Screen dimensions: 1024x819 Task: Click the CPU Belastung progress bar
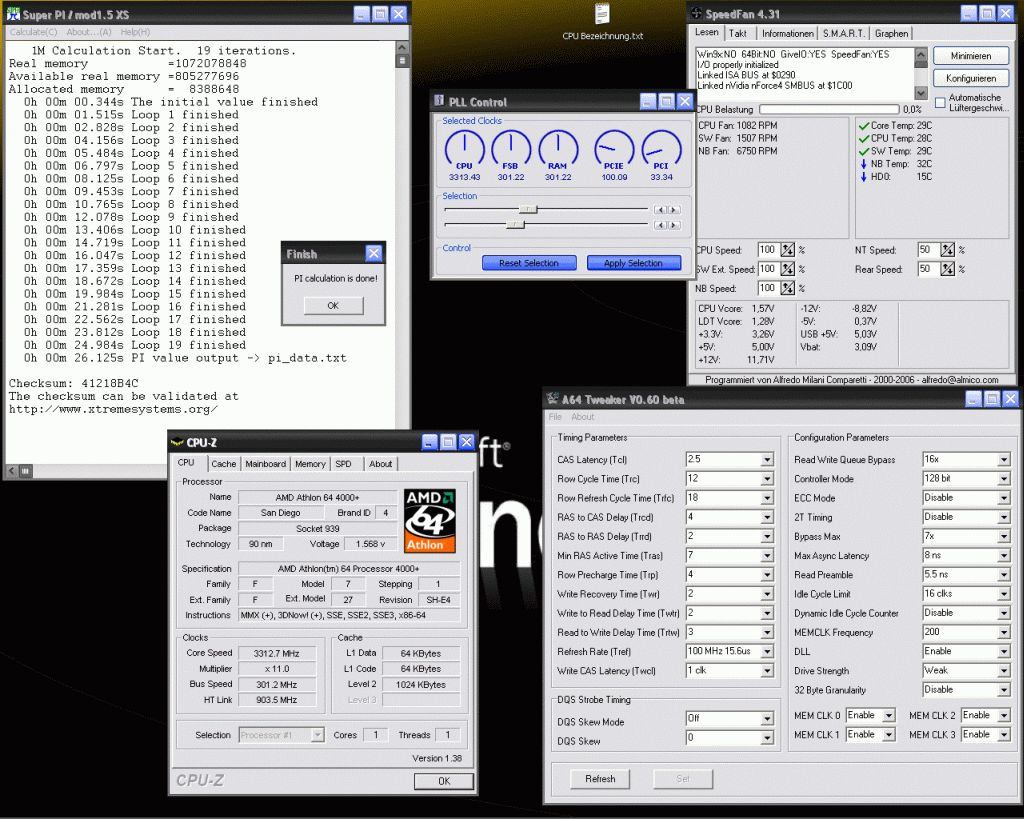tap(829, 110)
